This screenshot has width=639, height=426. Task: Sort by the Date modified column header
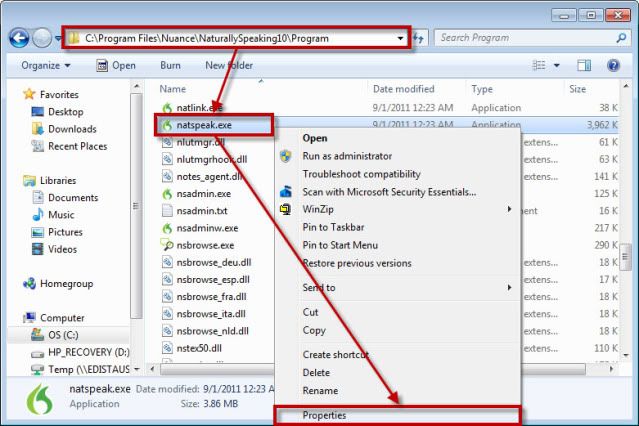[x=403, y=89]
